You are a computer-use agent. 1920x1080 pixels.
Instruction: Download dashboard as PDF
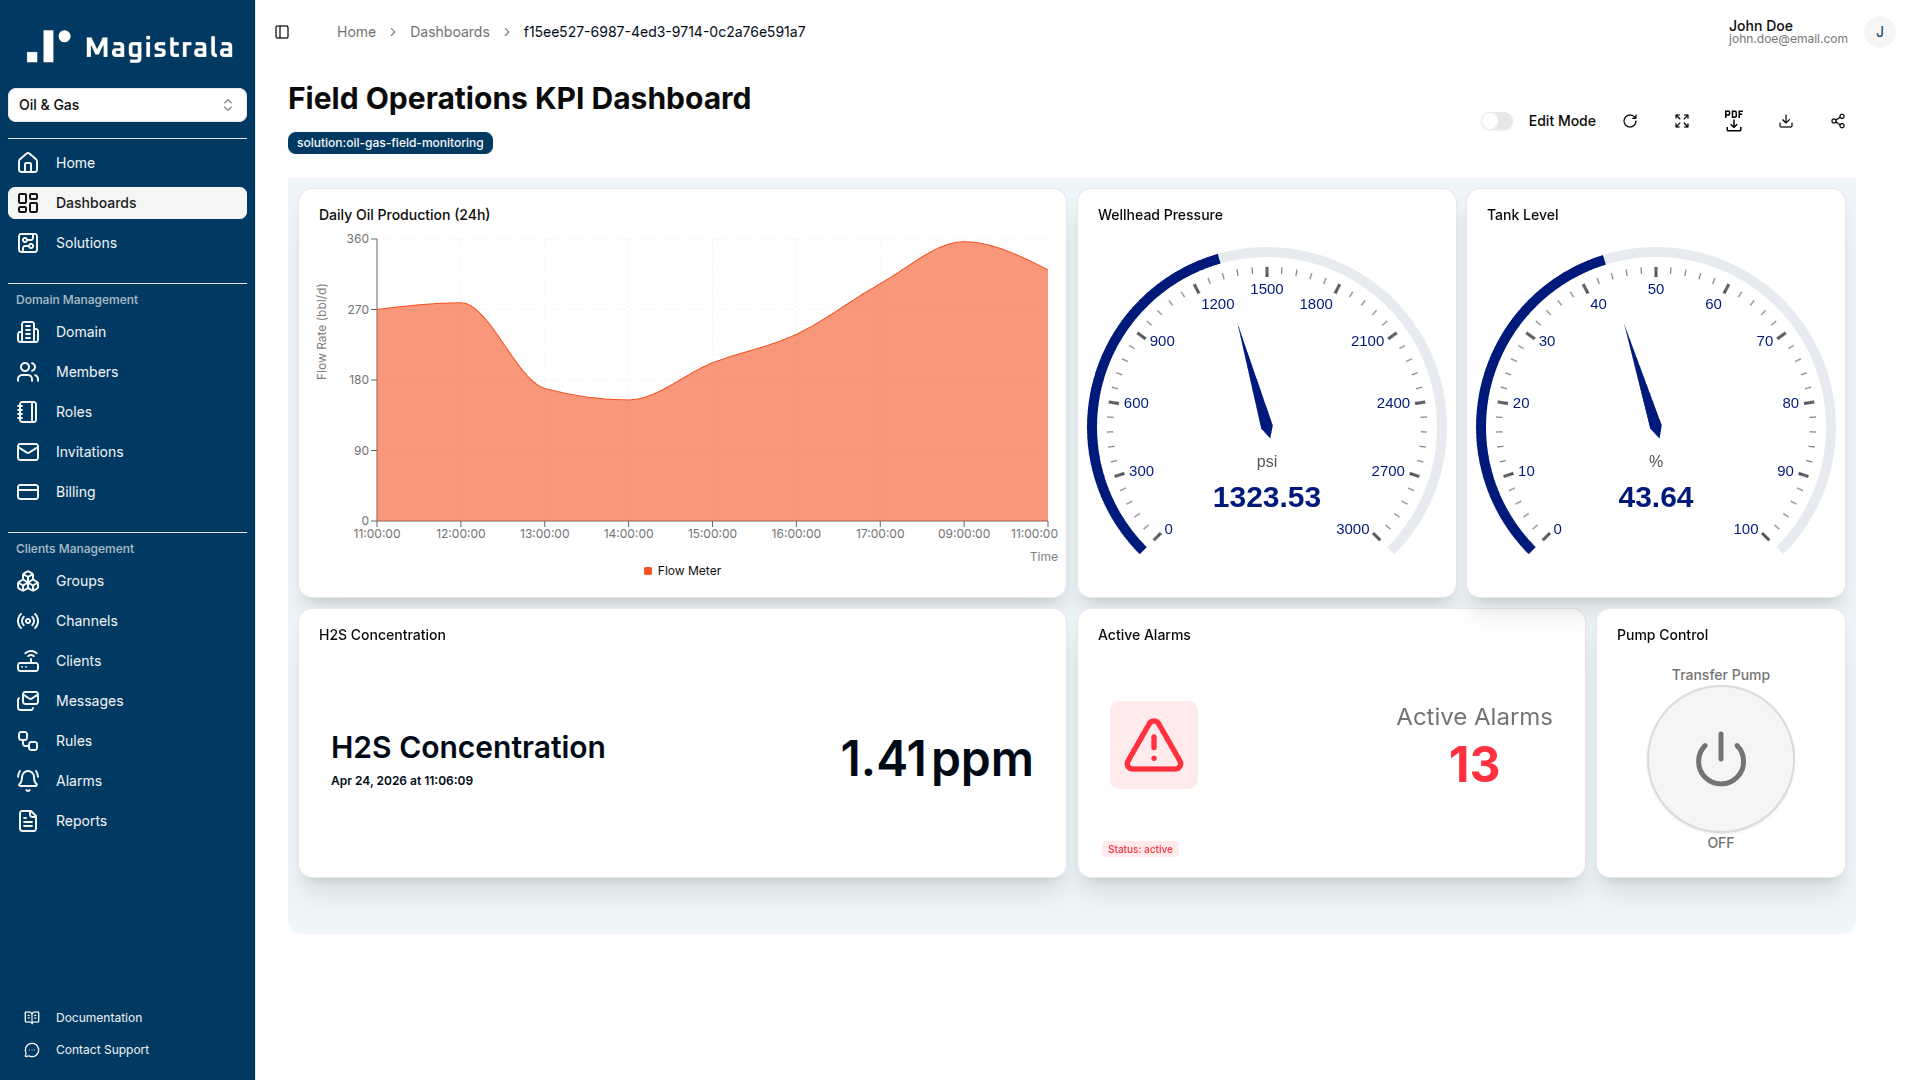(1734, 121)
